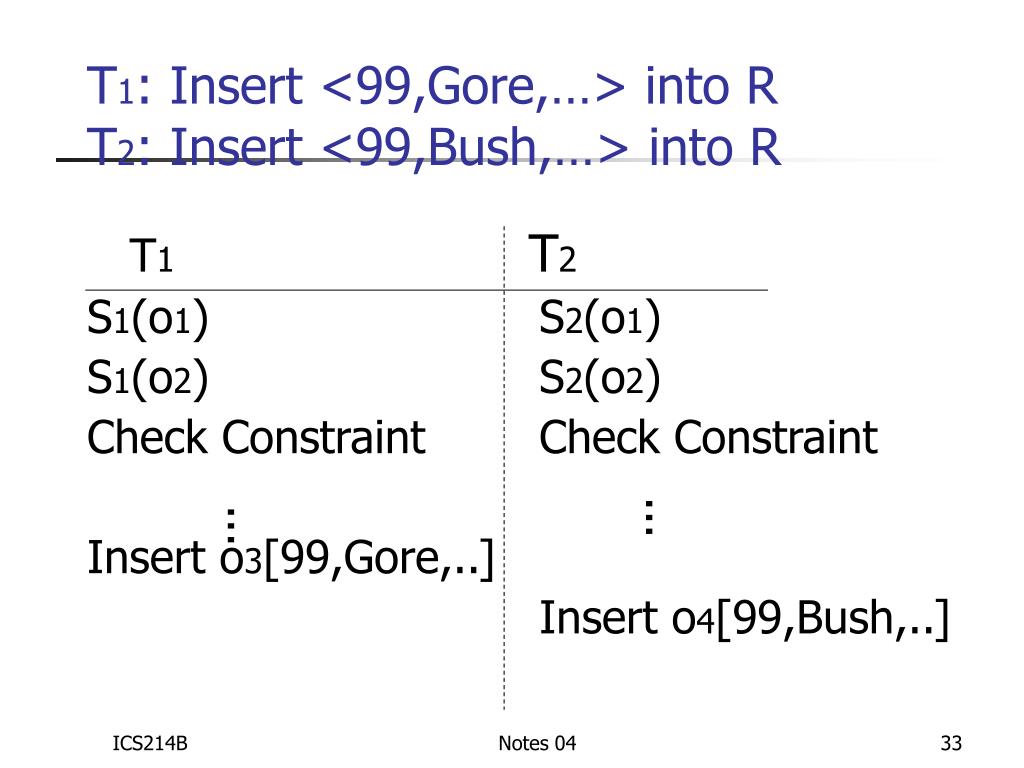Screen dimensions: 1024x768
Task: Click slide number 33
Action: (x=950, y=743)
